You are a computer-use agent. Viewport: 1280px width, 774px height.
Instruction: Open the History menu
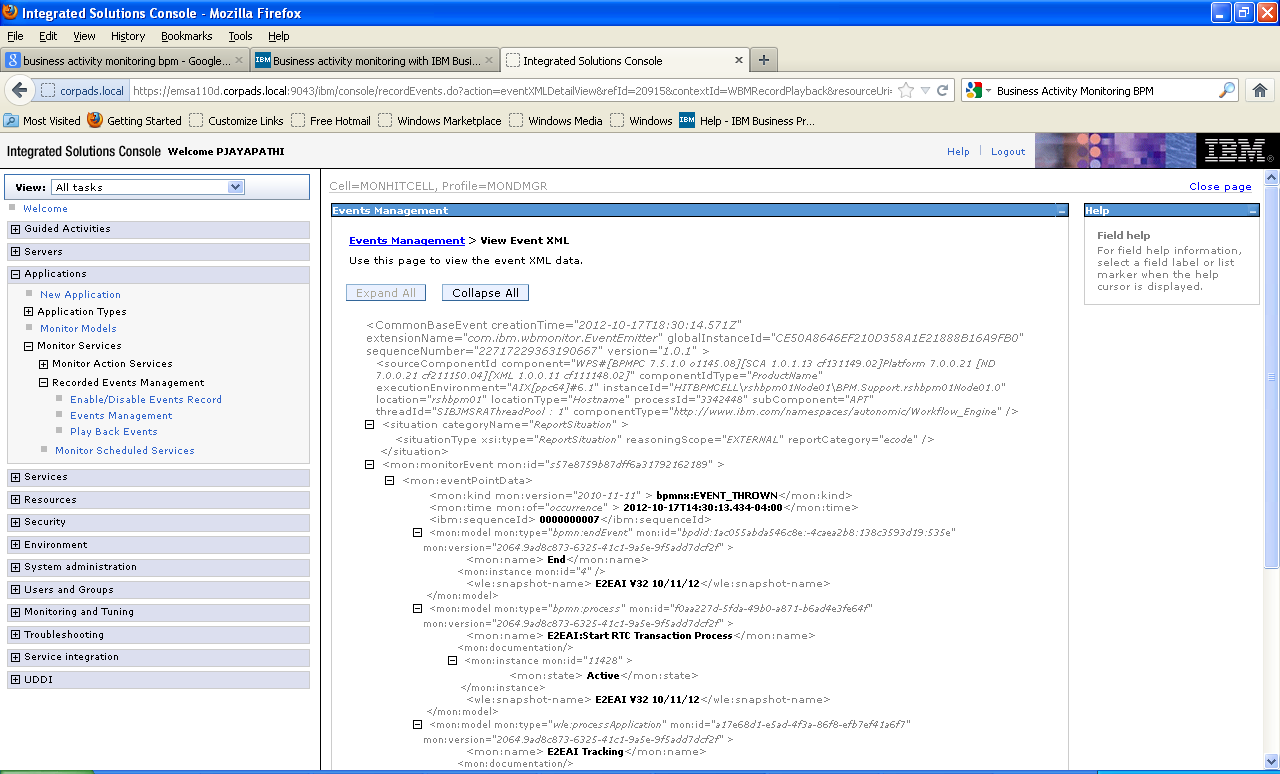pyautogui.click(x=128, y=36)
